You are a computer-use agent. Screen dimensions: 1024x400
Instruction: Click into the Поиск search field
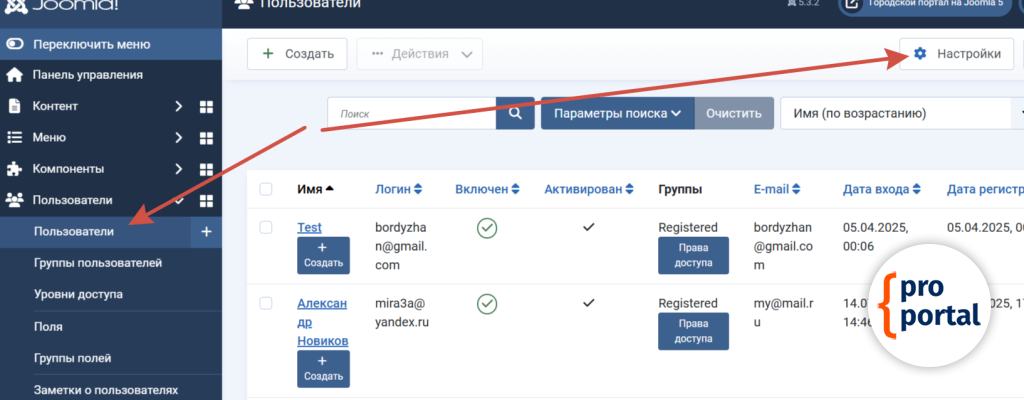tap(412, 114)
